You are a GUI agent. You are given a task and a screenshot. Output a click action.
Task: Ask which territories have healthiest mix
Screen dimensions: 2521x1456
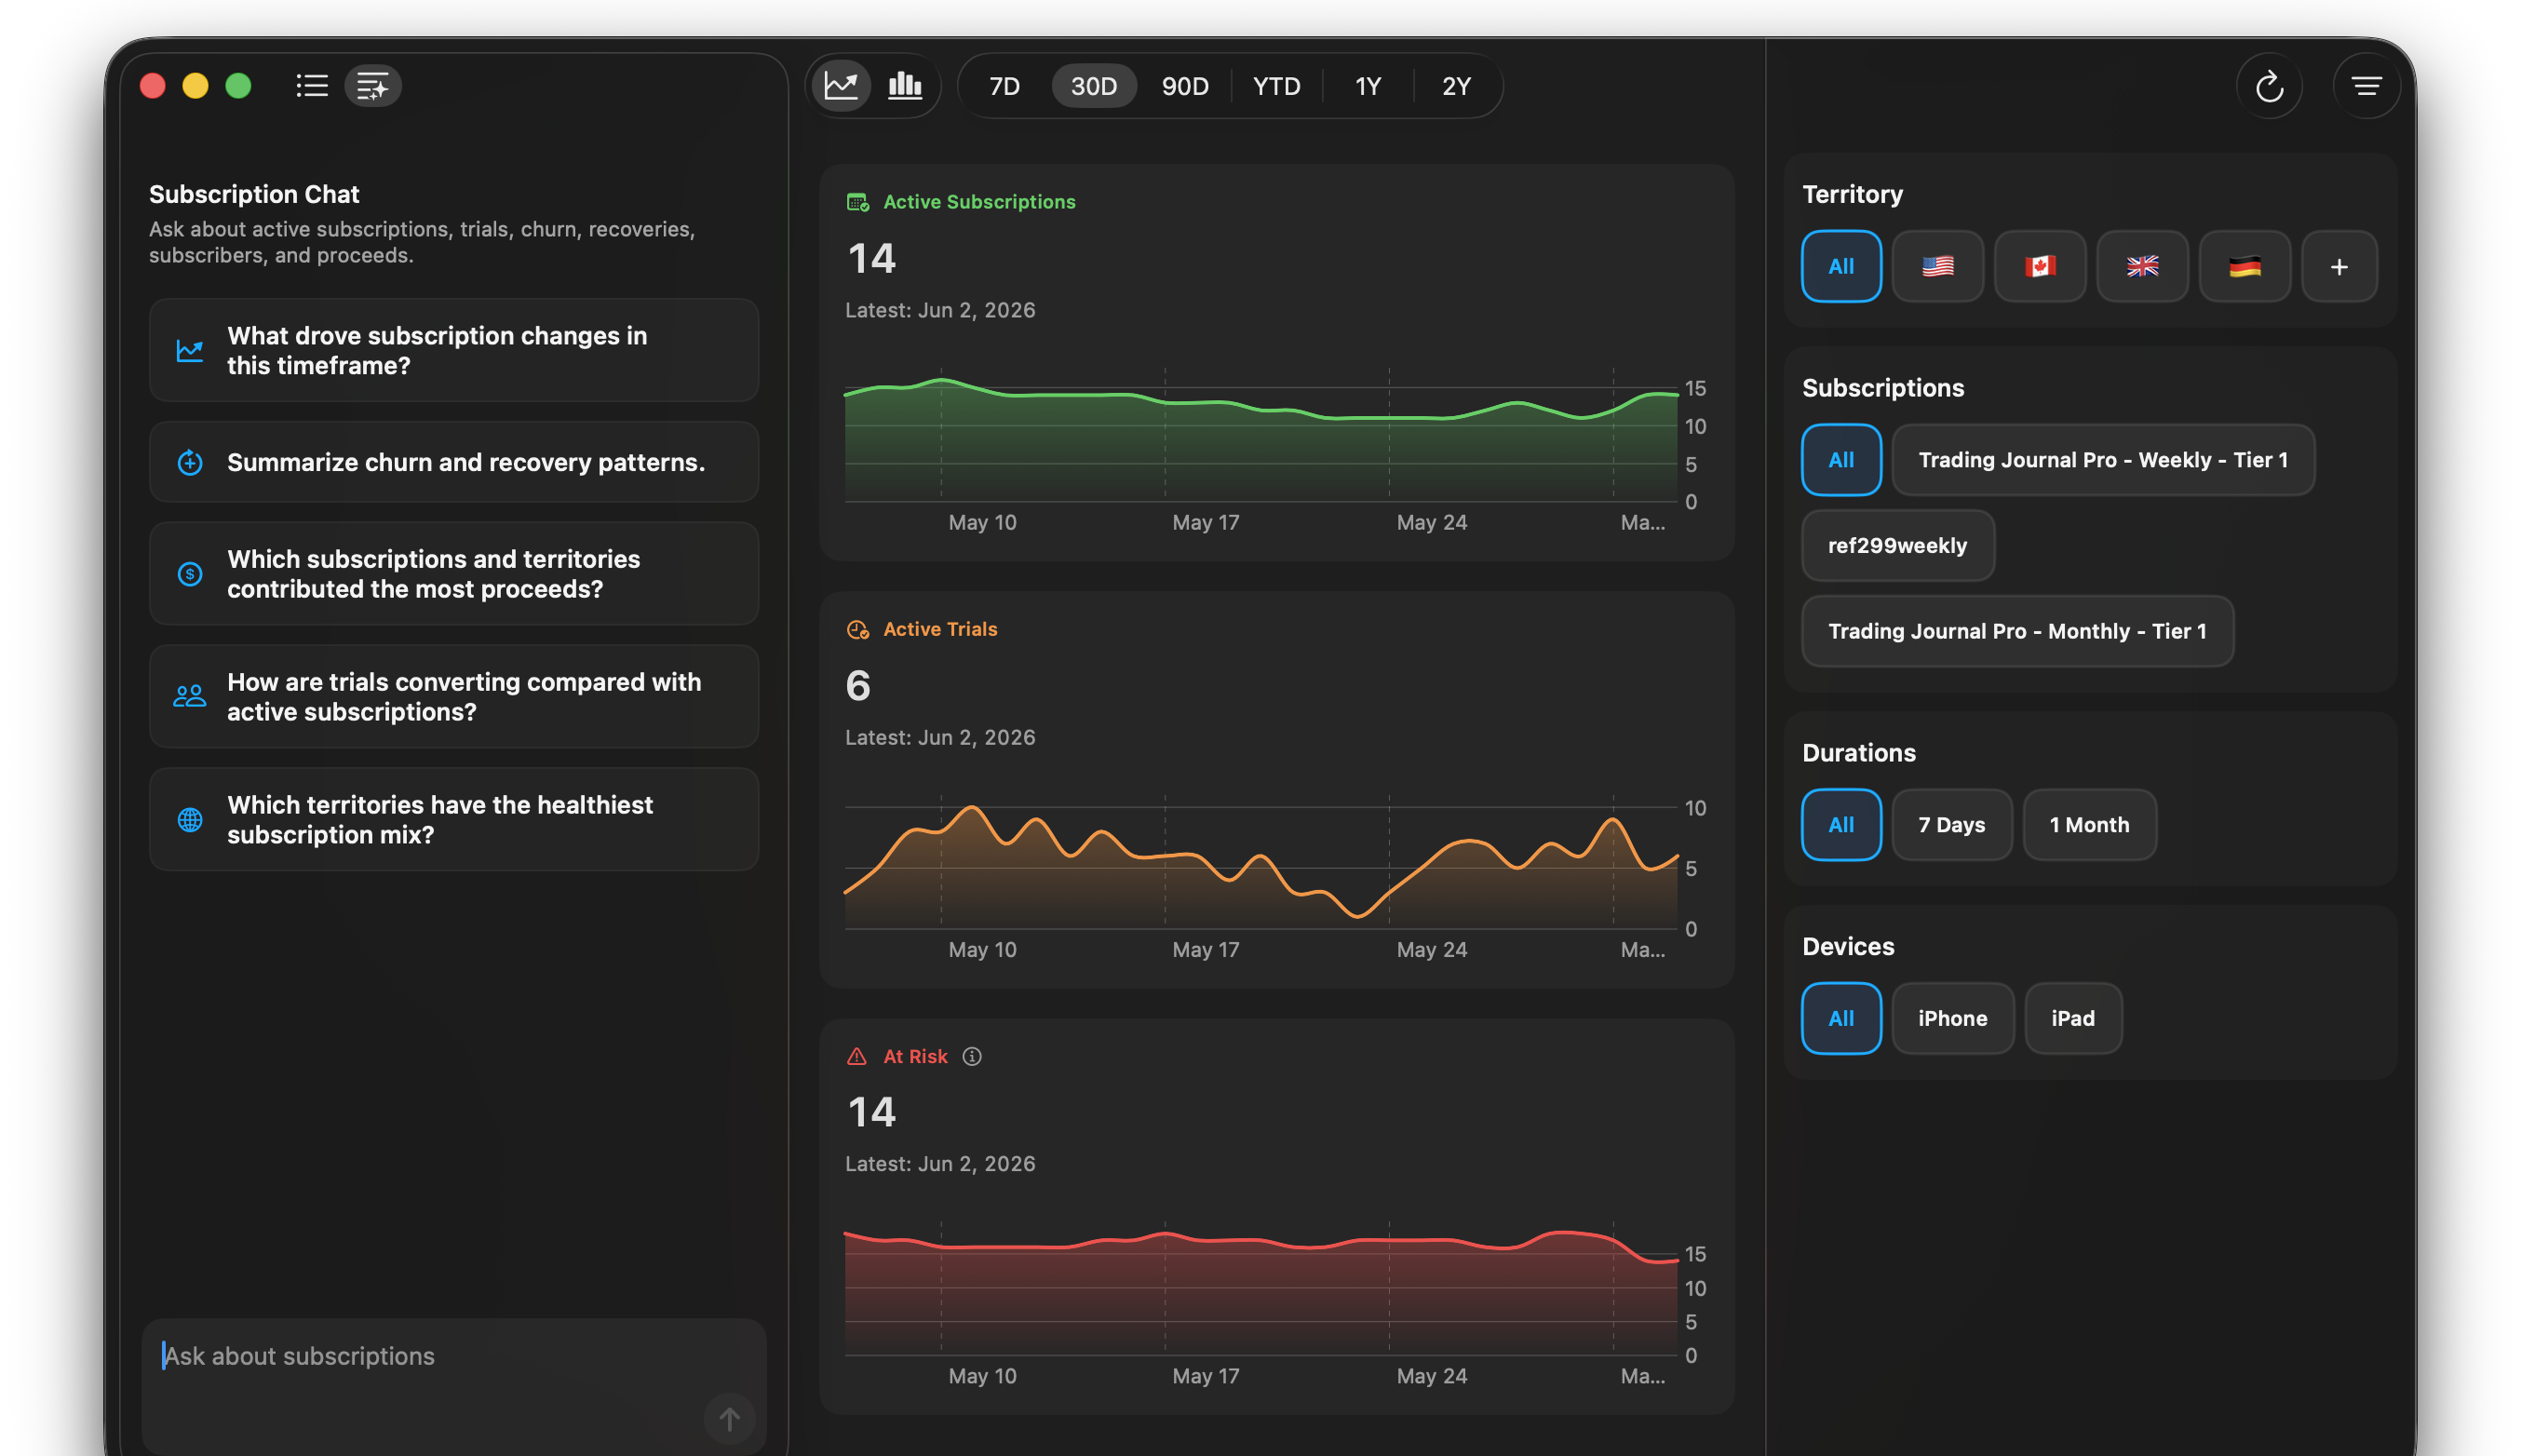point(453,819)
